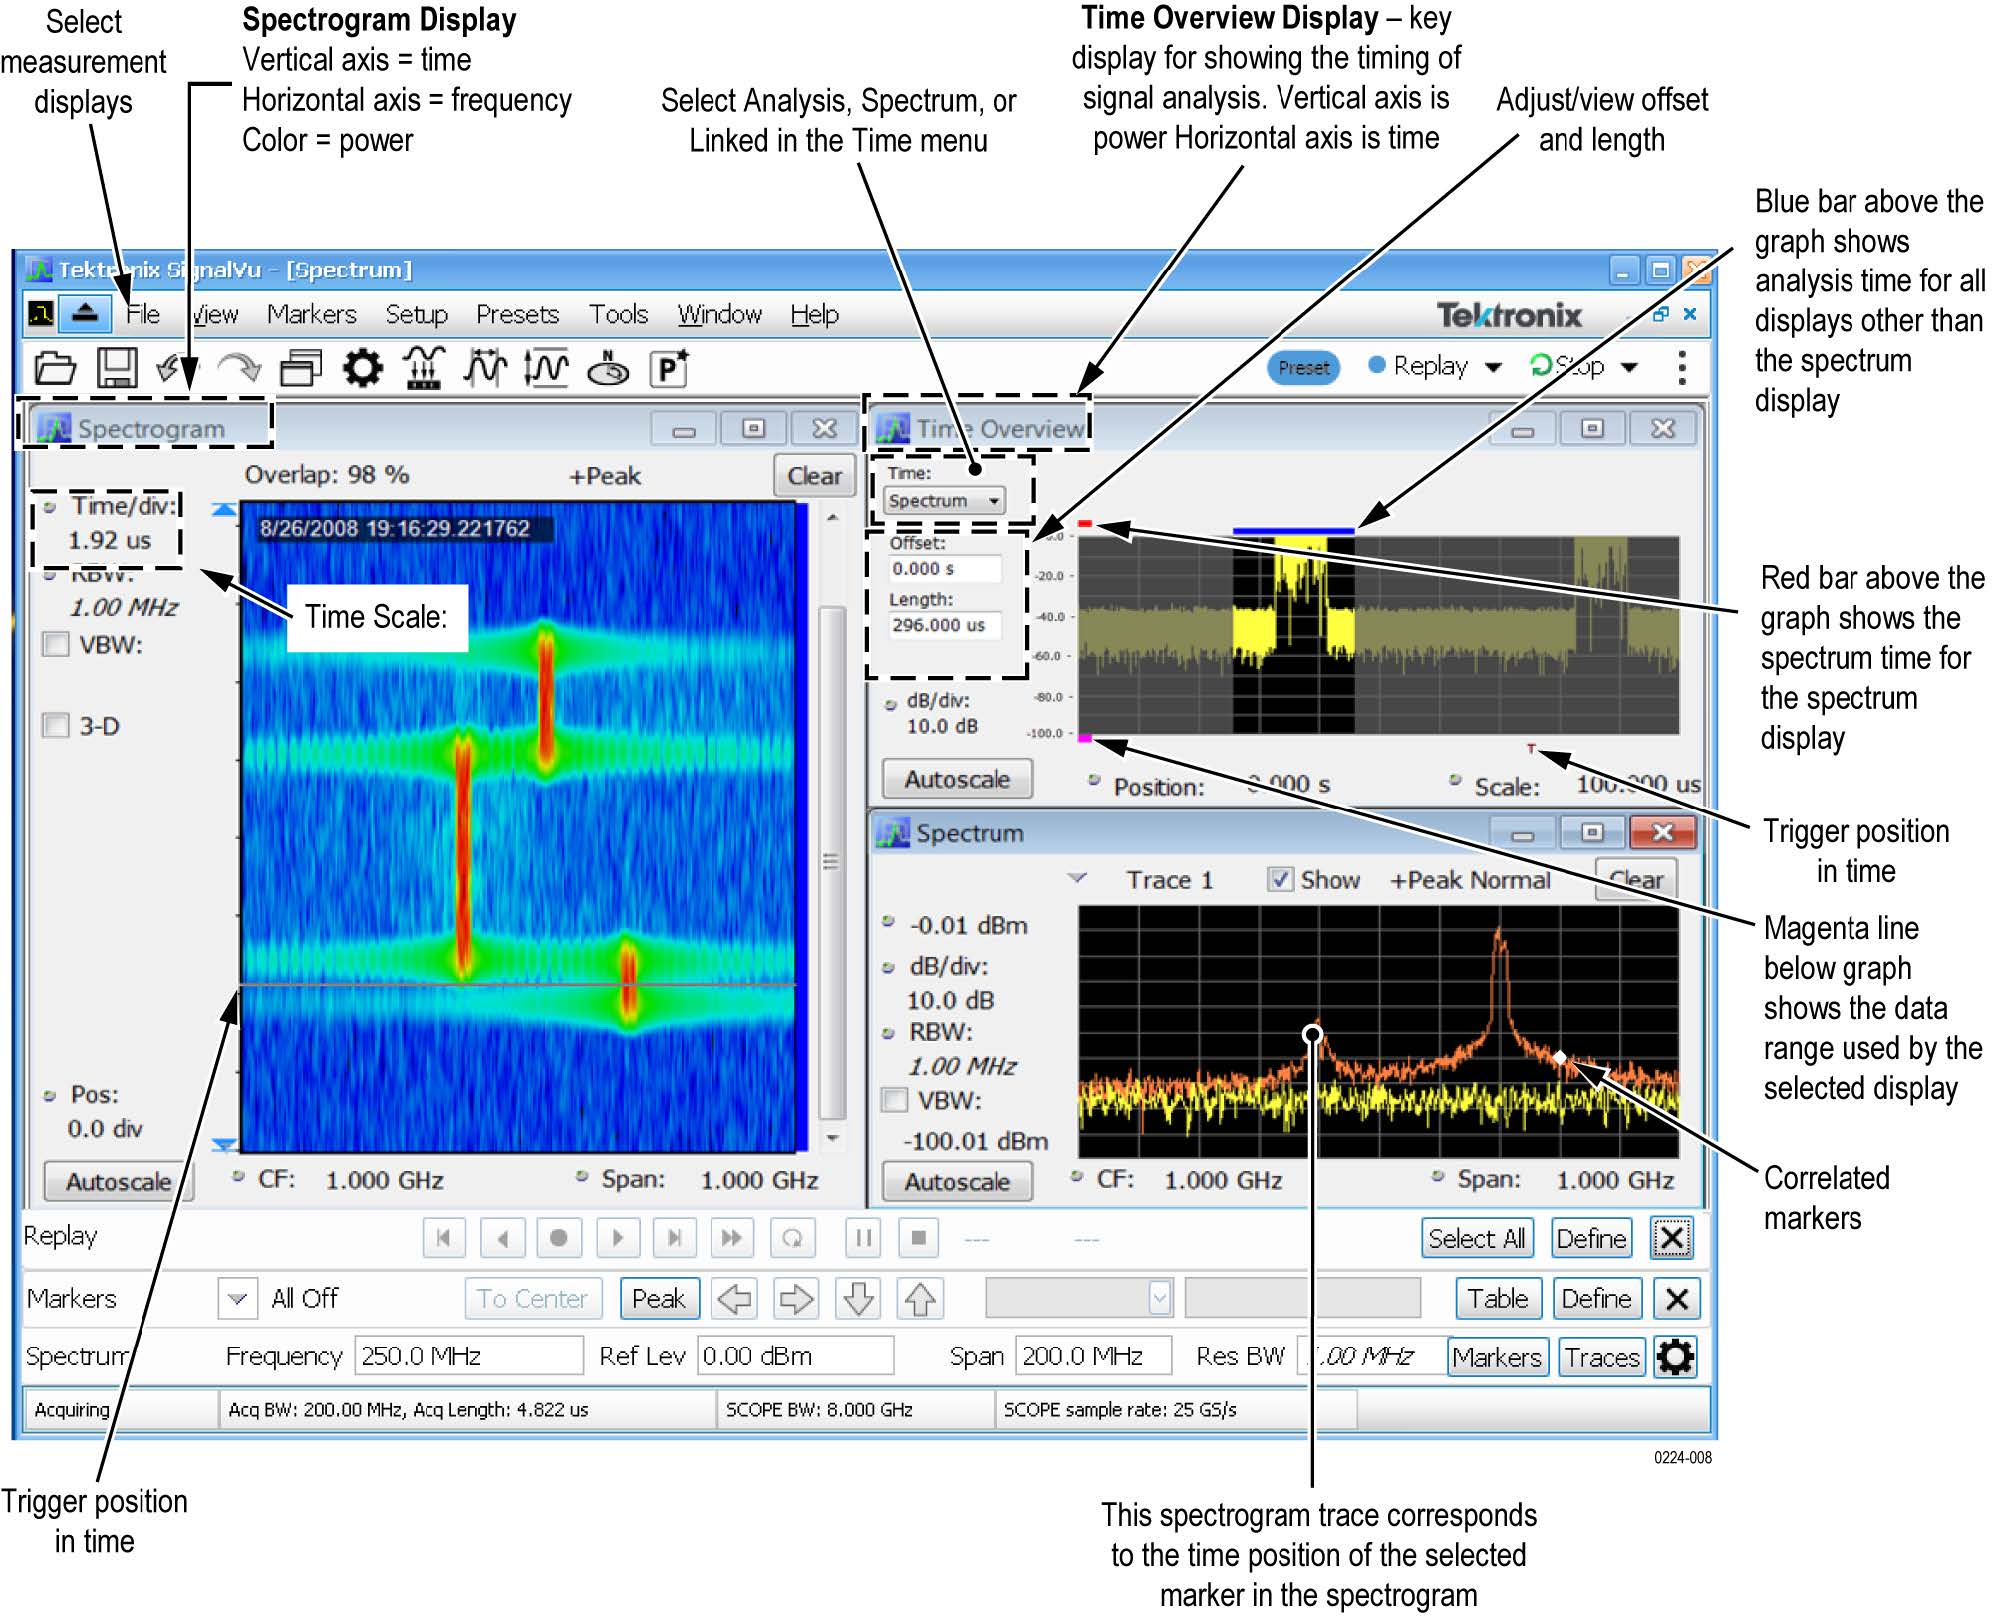
Task: Open Spectrum settings gear at bottom right
Action: tap(1675, 1357)
